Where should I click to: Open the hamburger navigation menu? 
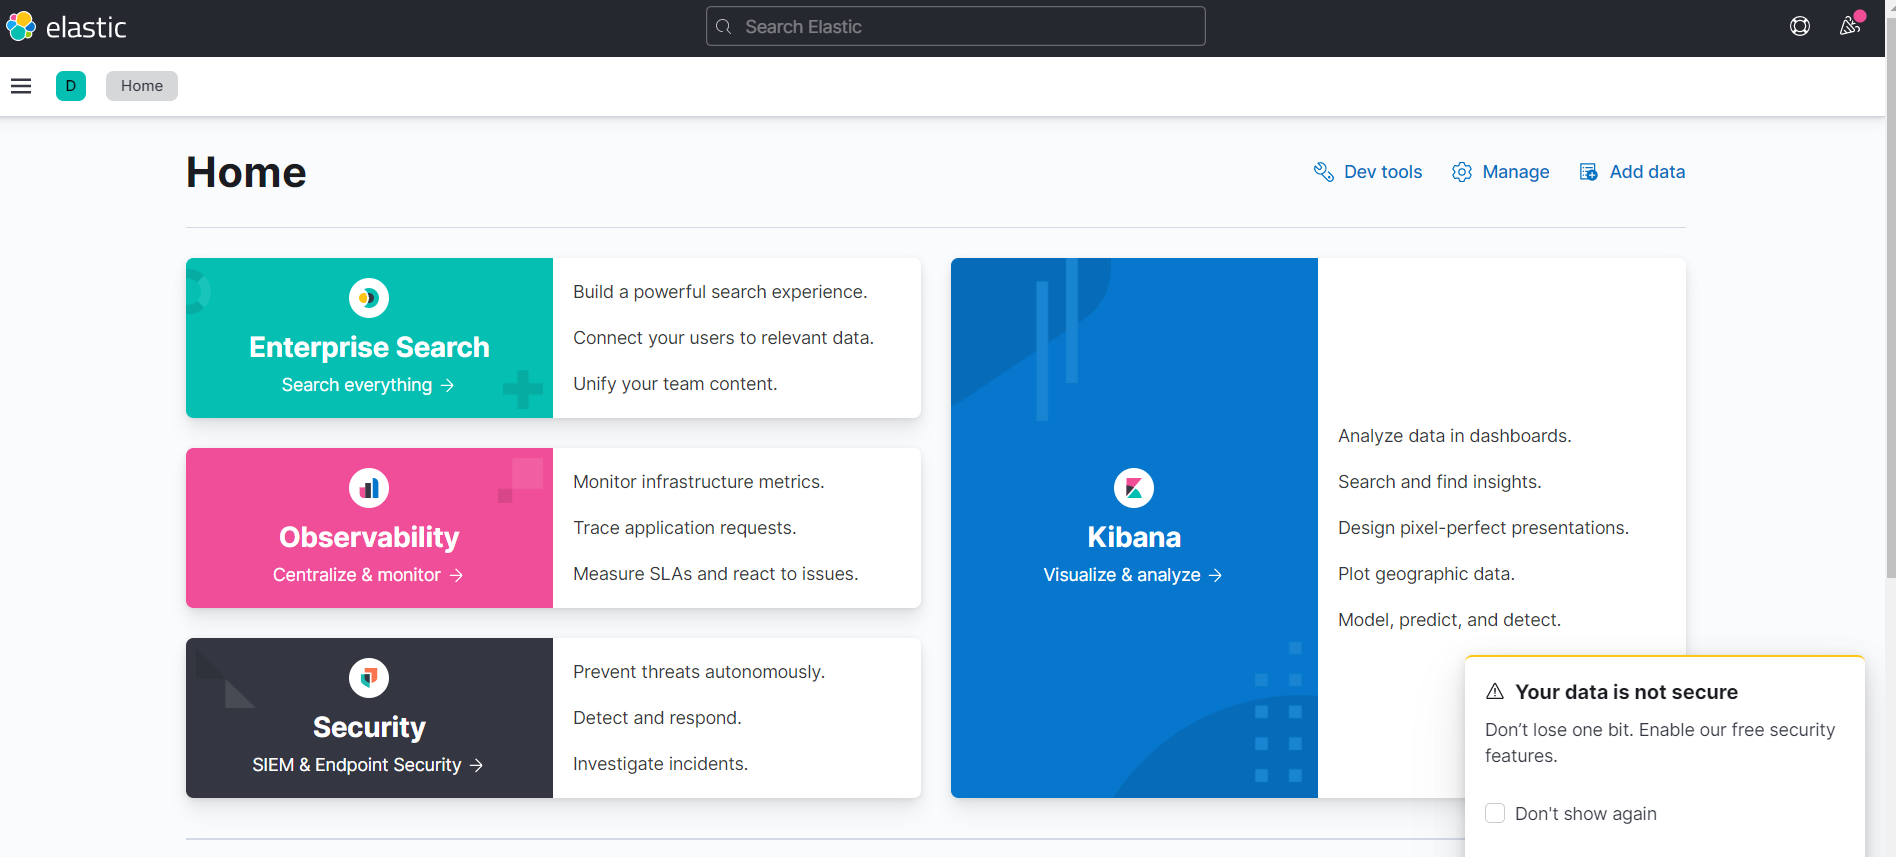[x=21, y=86]
